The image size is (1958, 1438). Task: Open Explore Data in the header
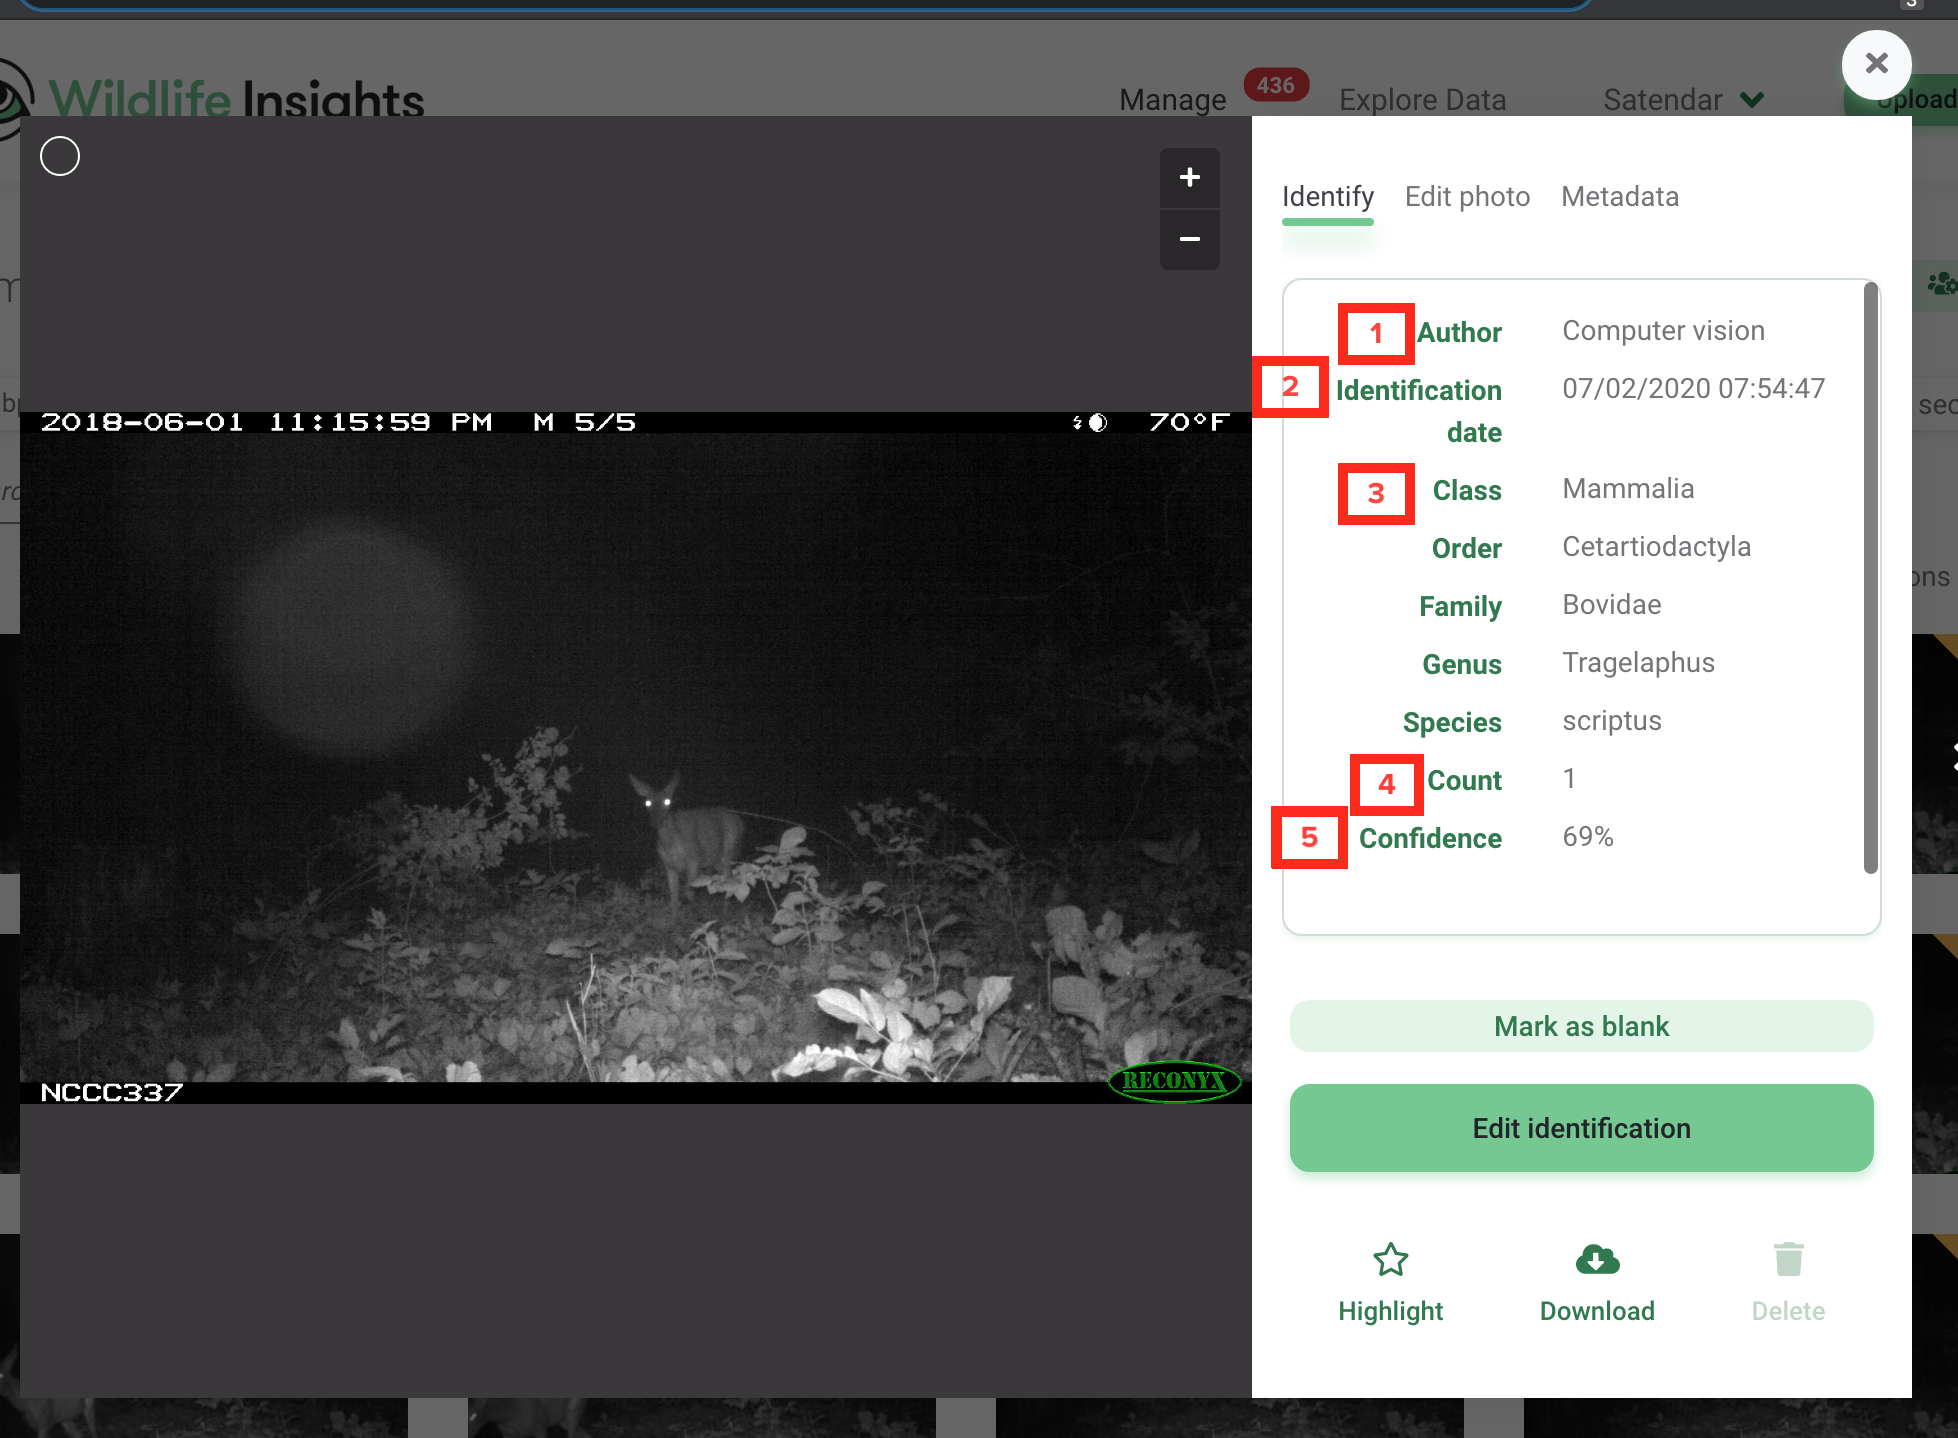point(1422,100)
